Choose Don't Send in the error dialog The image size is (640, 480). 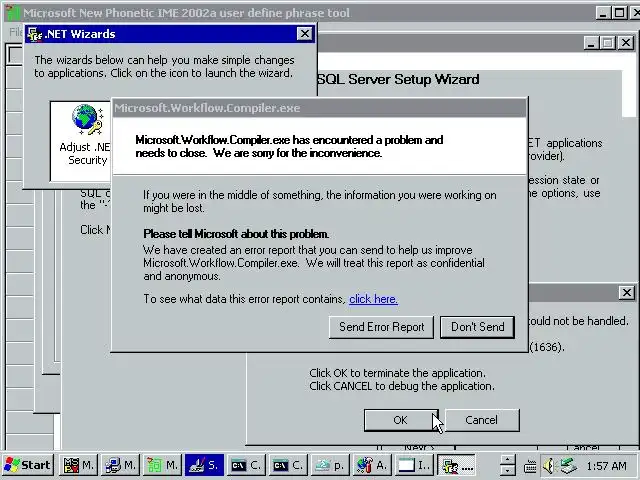click(x=478, y=327)
